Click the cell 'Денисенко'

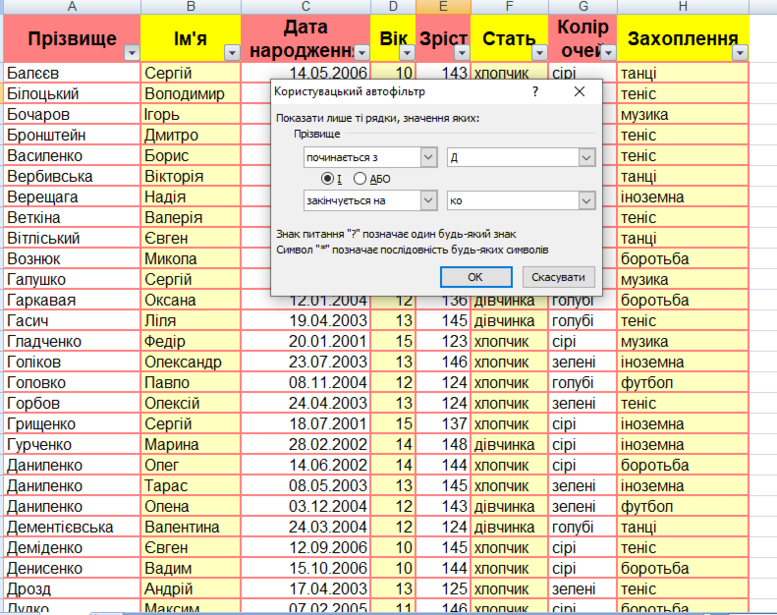click(x=72, y=568)
